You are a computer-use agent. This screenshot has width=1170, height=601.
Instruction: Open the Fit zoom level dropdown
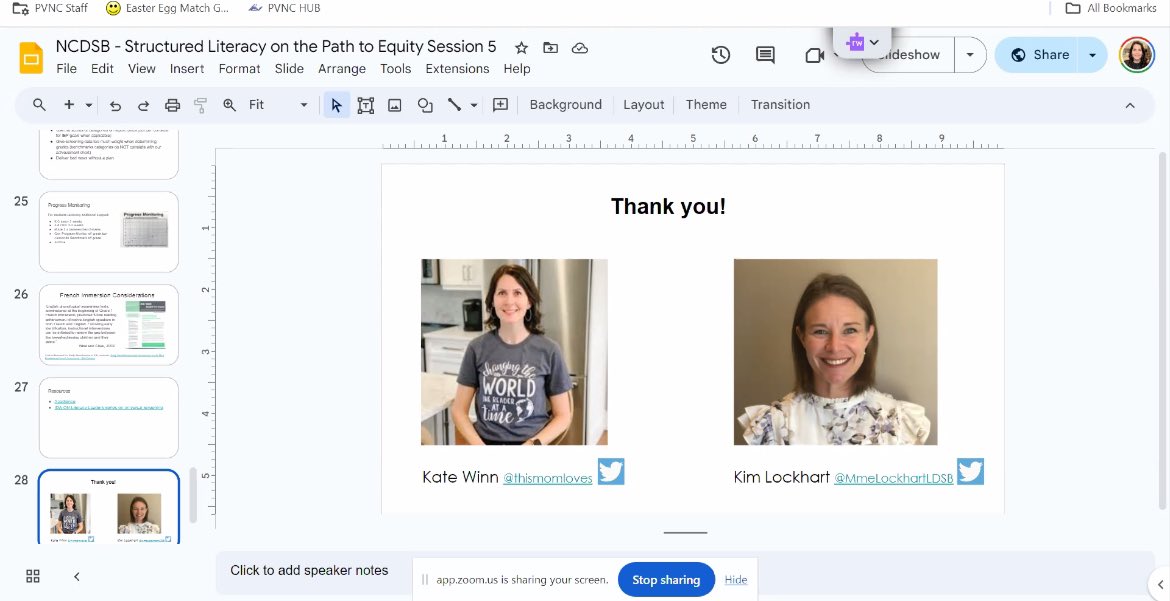[278, 105]
